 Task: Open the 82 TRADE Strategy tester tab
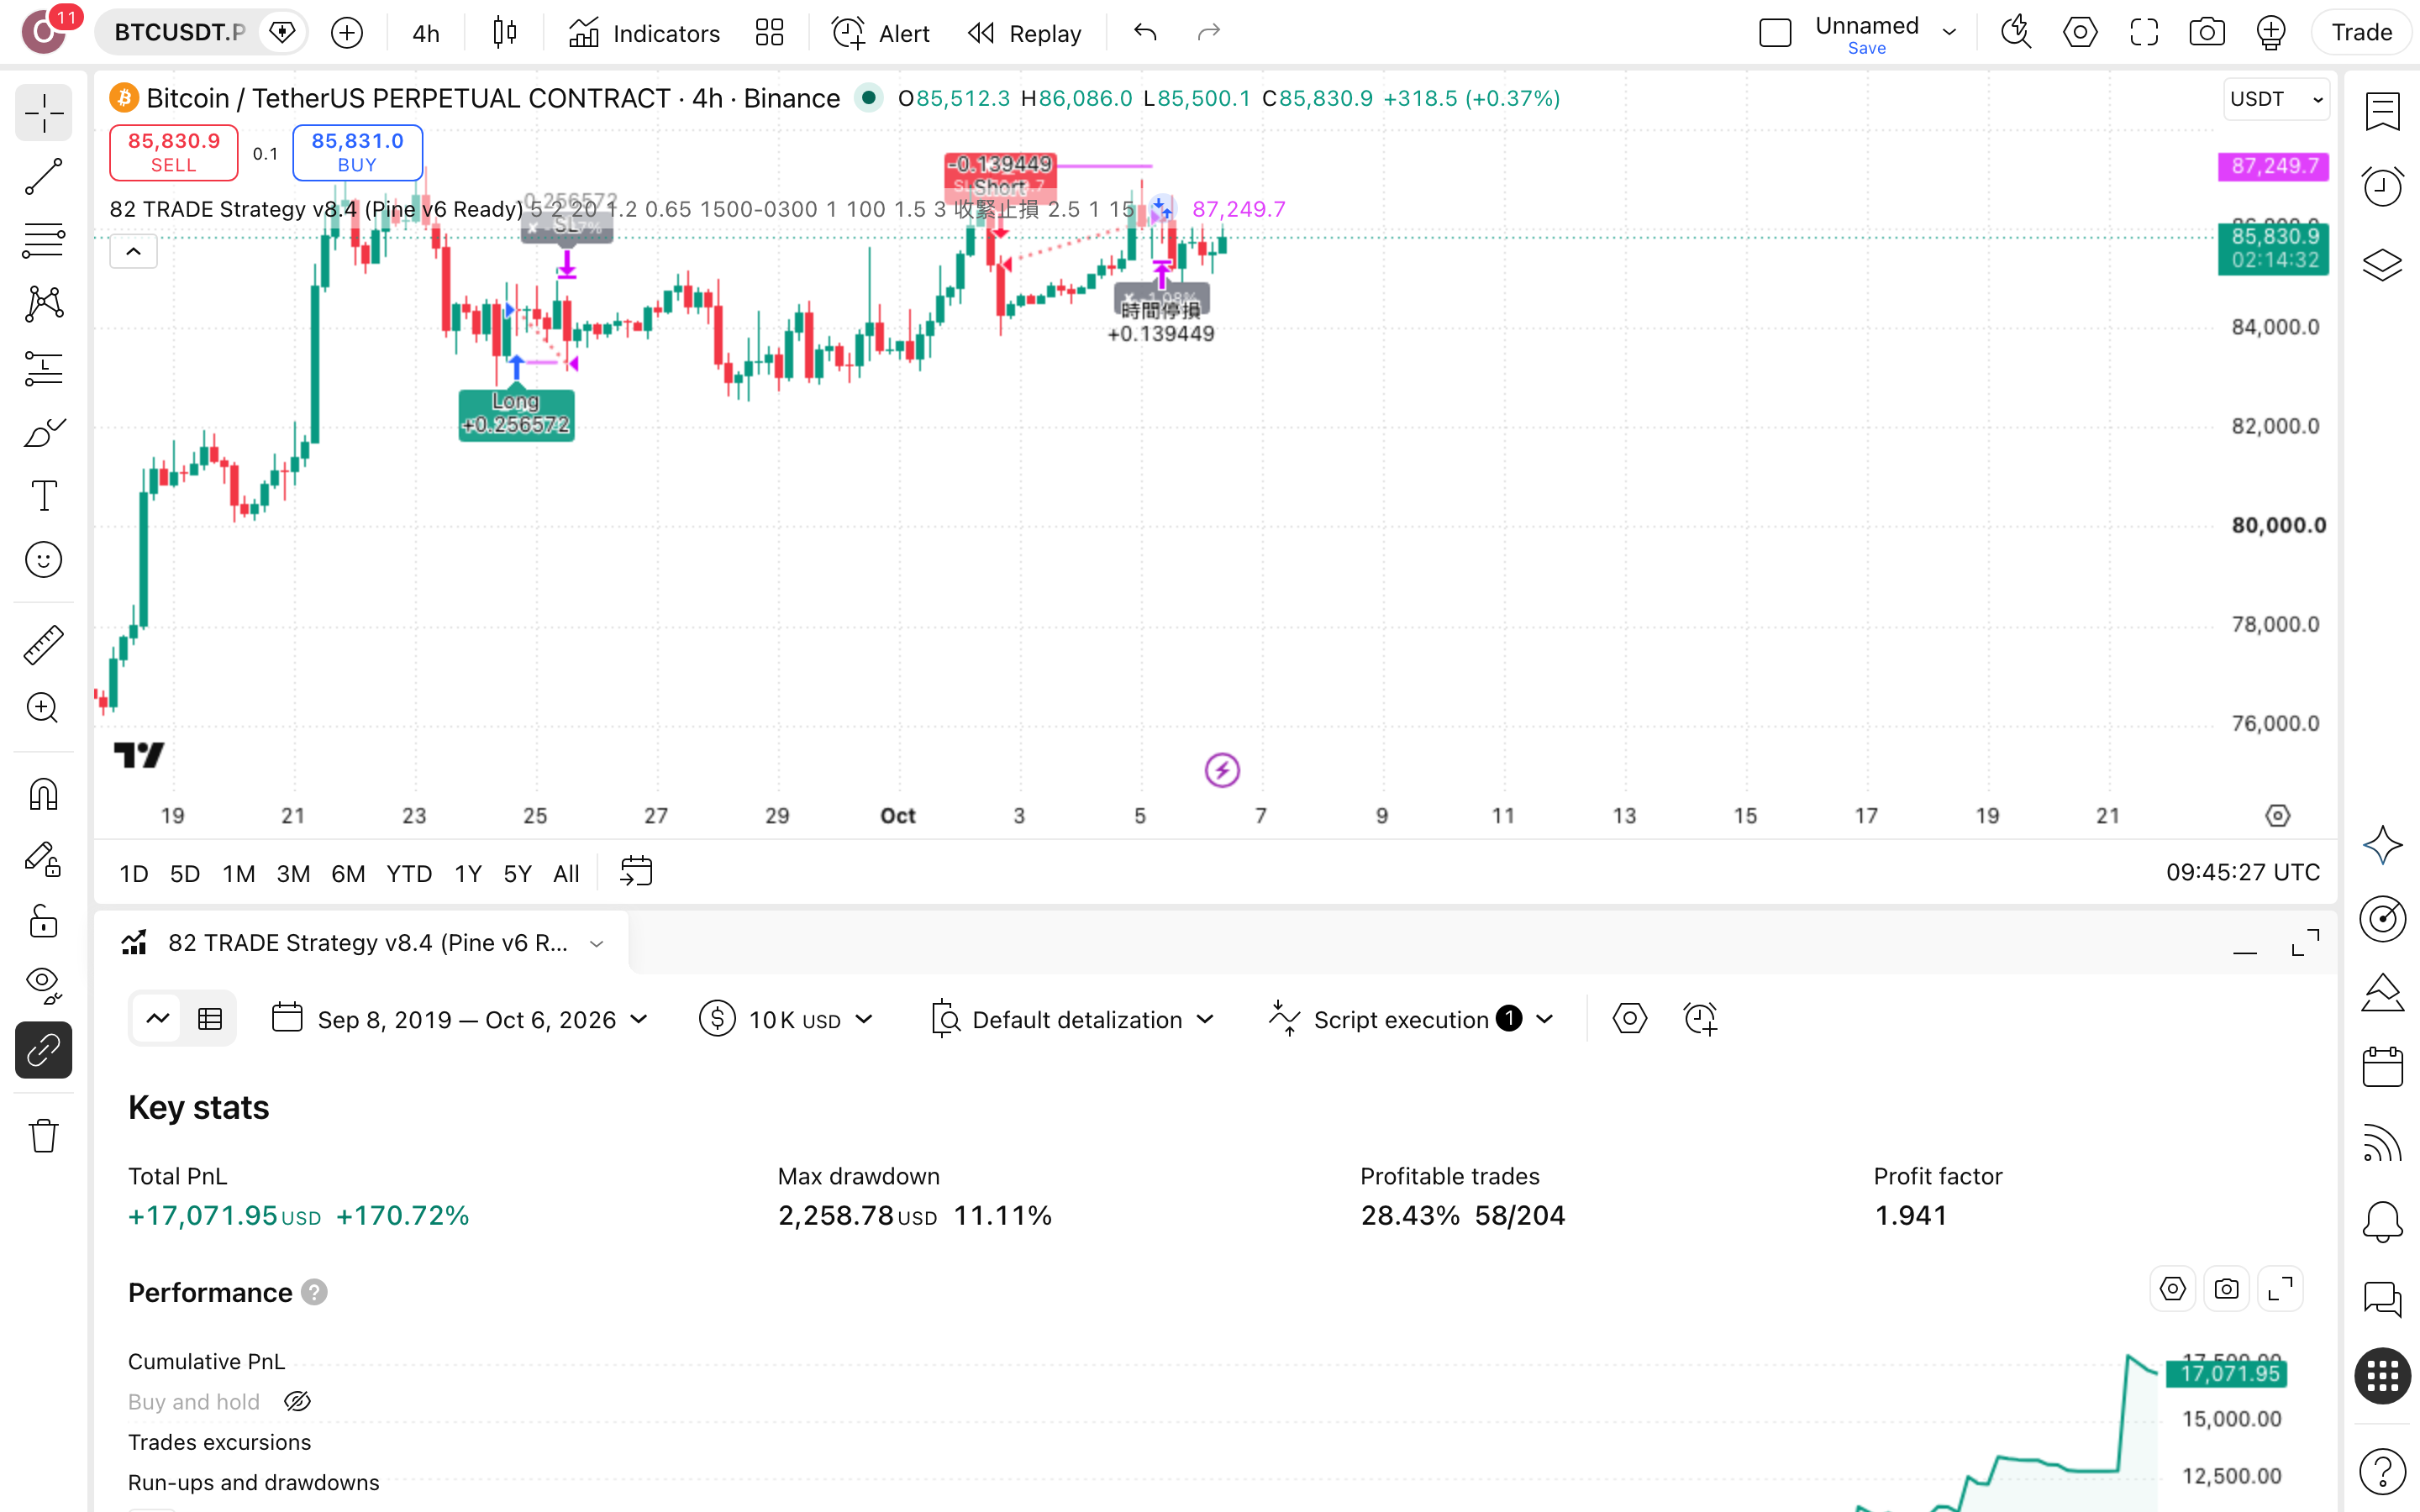[361, 942]
